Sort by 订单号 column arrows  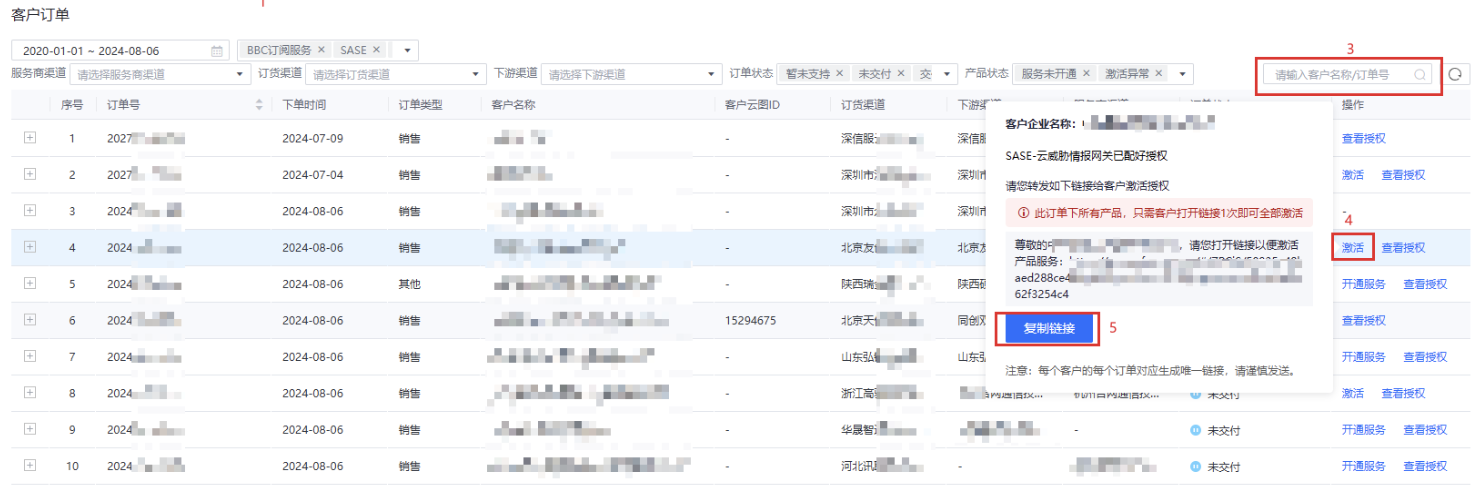pyautogui.click(x=260, y=104)
